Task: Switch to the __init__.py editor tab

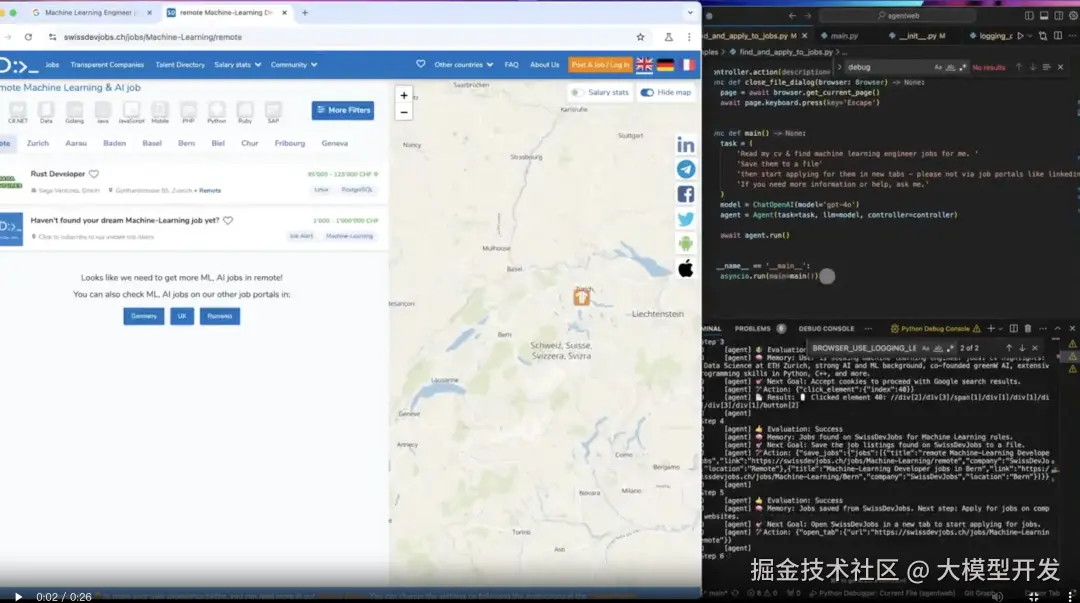Action: tap(922, 36)
